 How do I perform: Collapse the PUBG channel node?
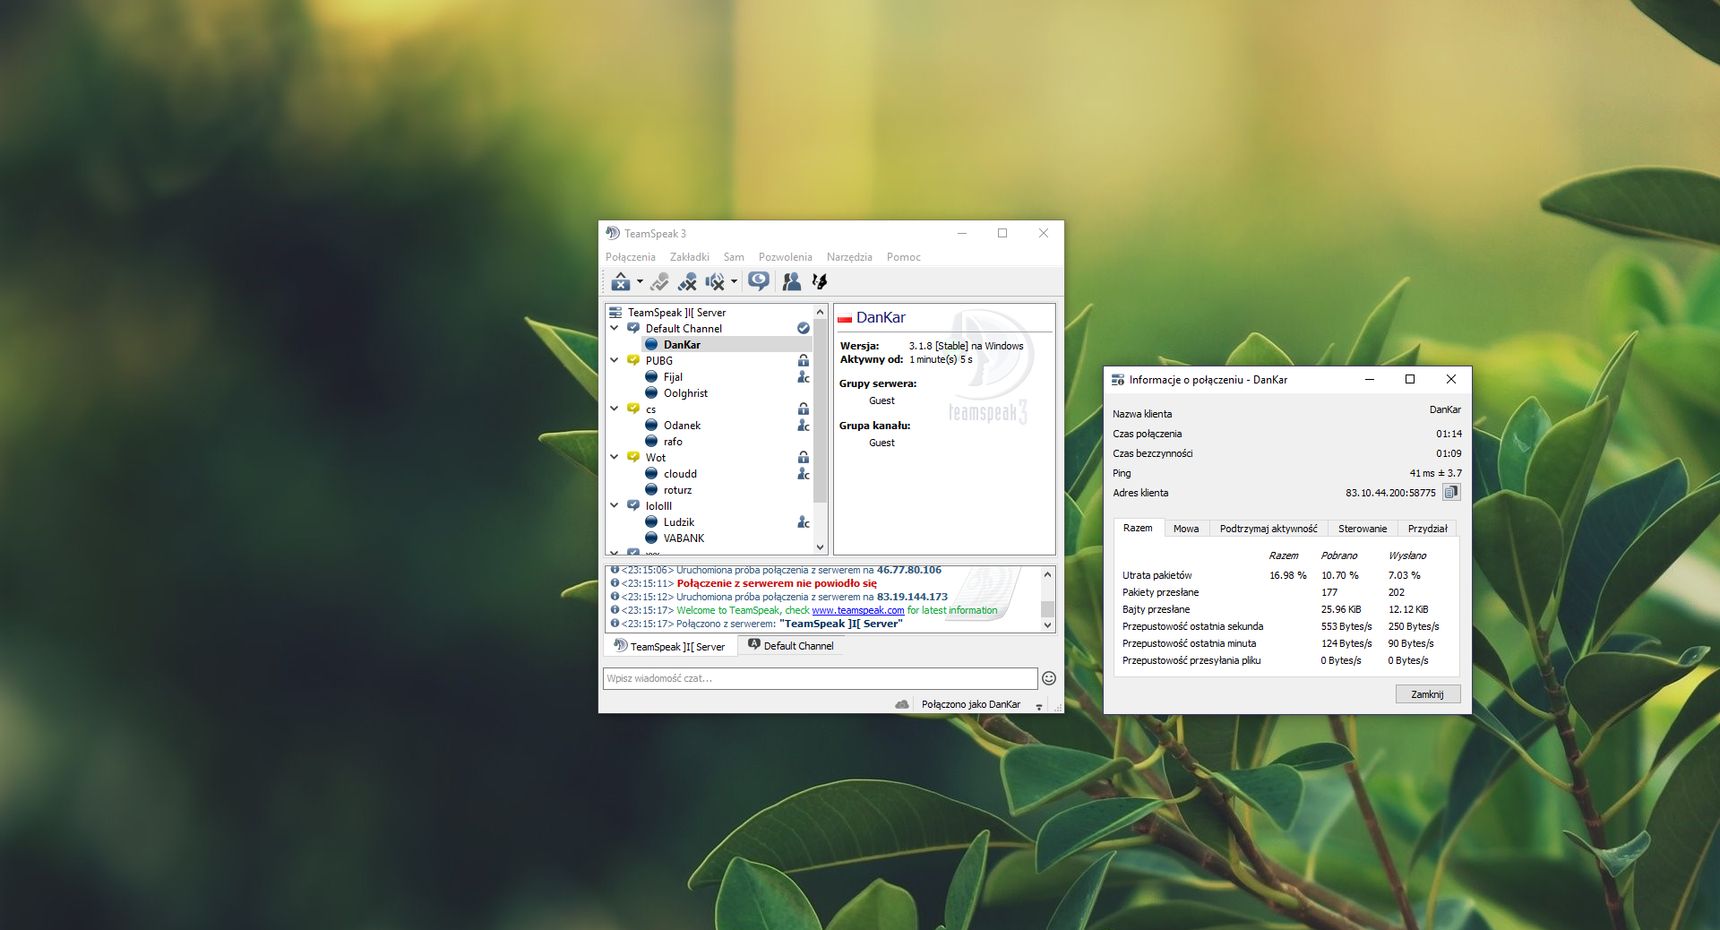[614, 360]
